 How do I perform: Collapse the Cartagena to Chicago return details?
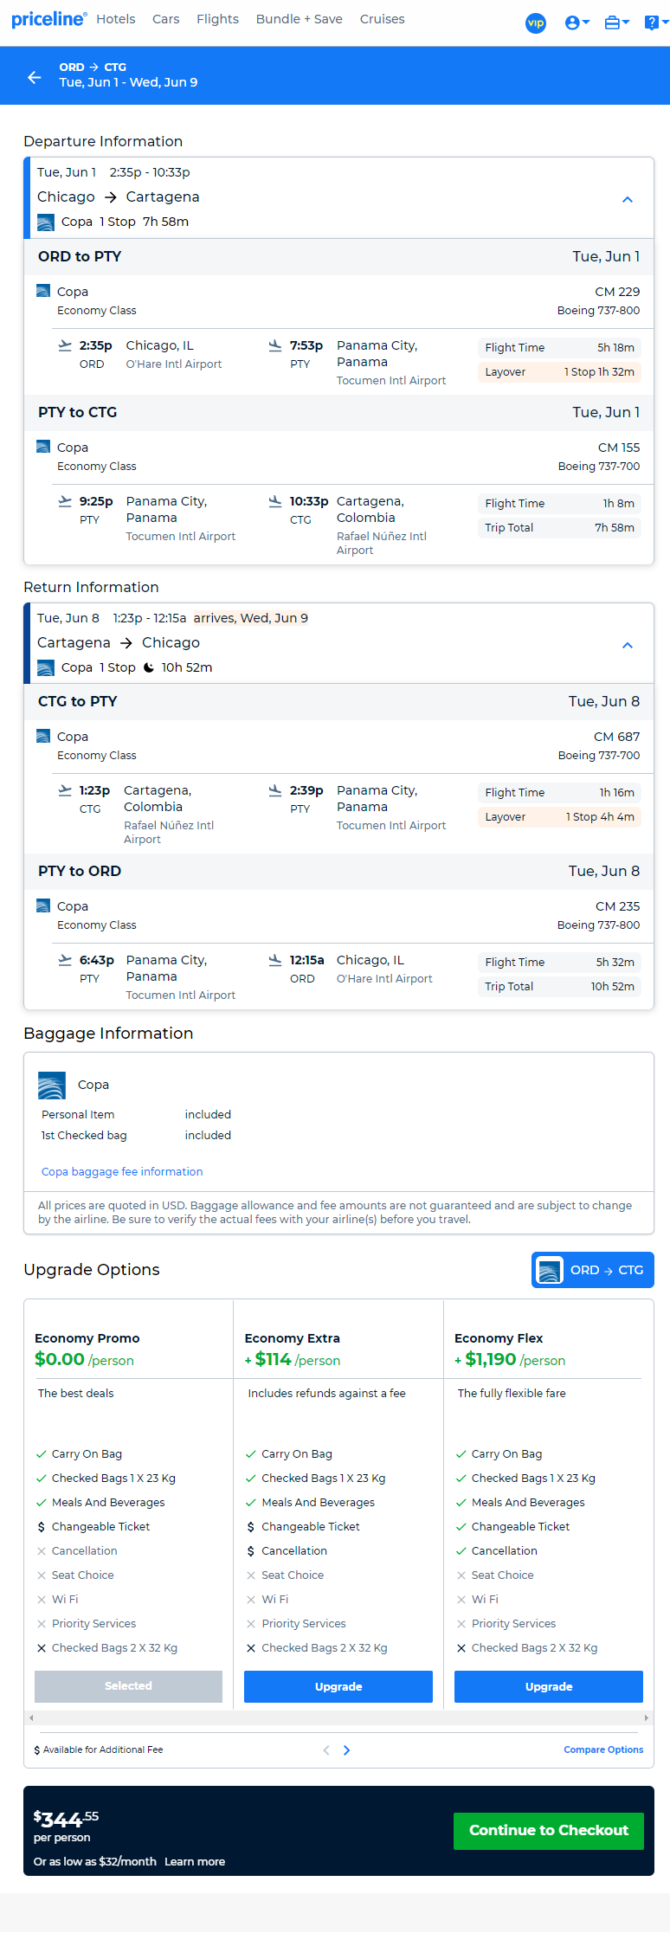click(627, 645)
